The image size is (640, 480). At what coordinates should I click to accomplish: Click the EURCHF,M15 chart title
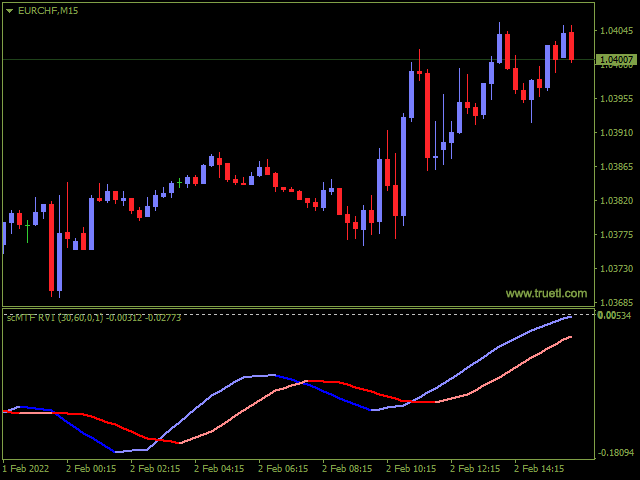pyautogui.click(x=48, y=11)
